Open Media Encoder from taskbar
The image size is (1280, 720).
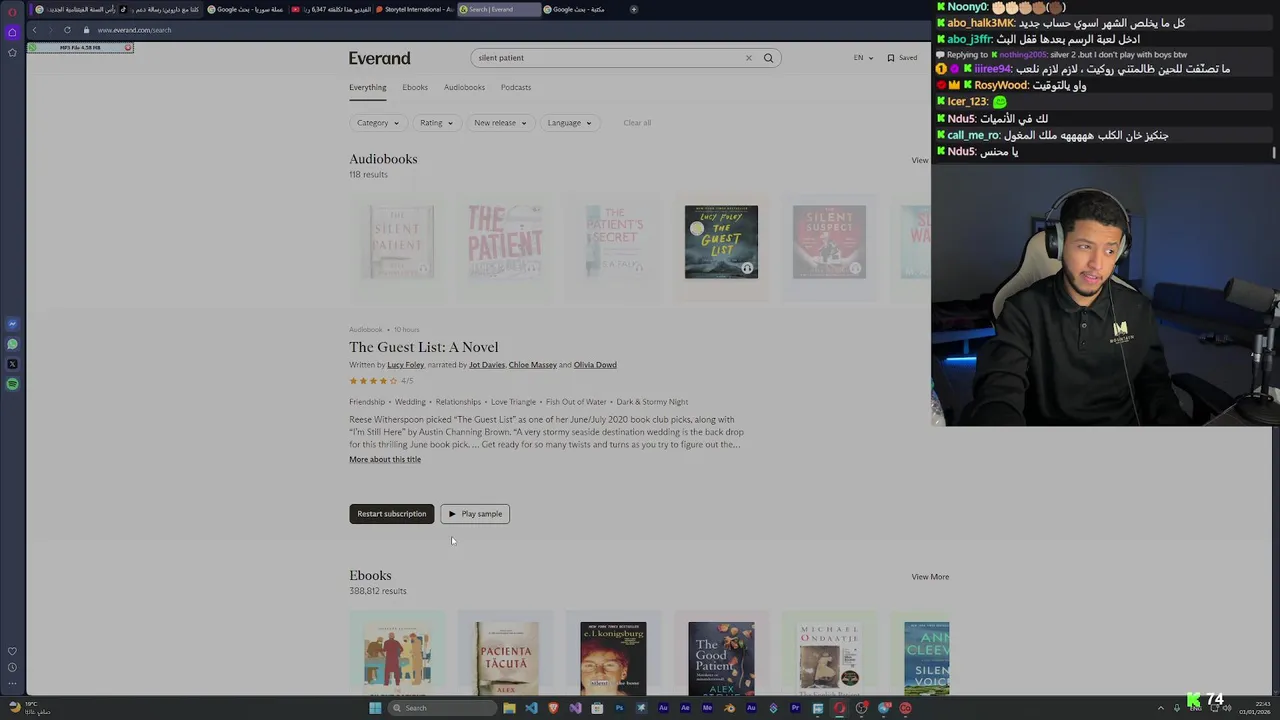[707, 708]
